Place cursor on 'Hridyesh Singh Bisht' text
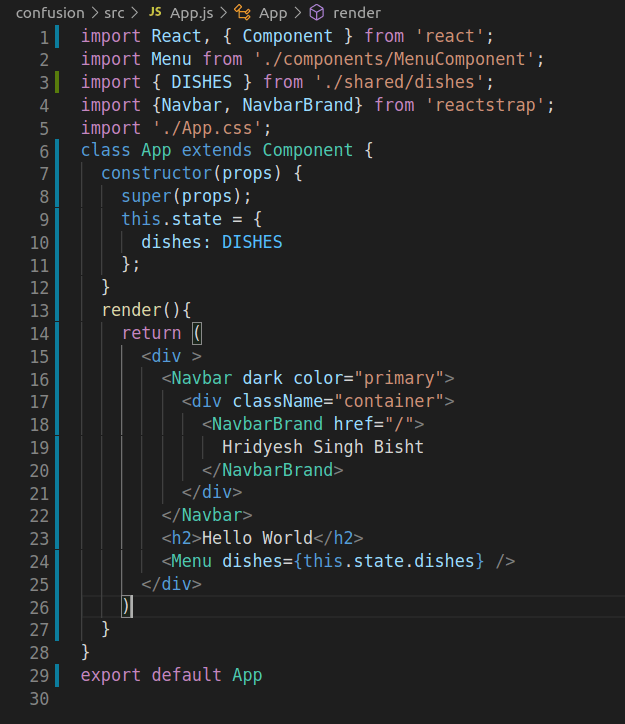The height and width of the screenshot is (724, 625). click(x=322, y=447)
